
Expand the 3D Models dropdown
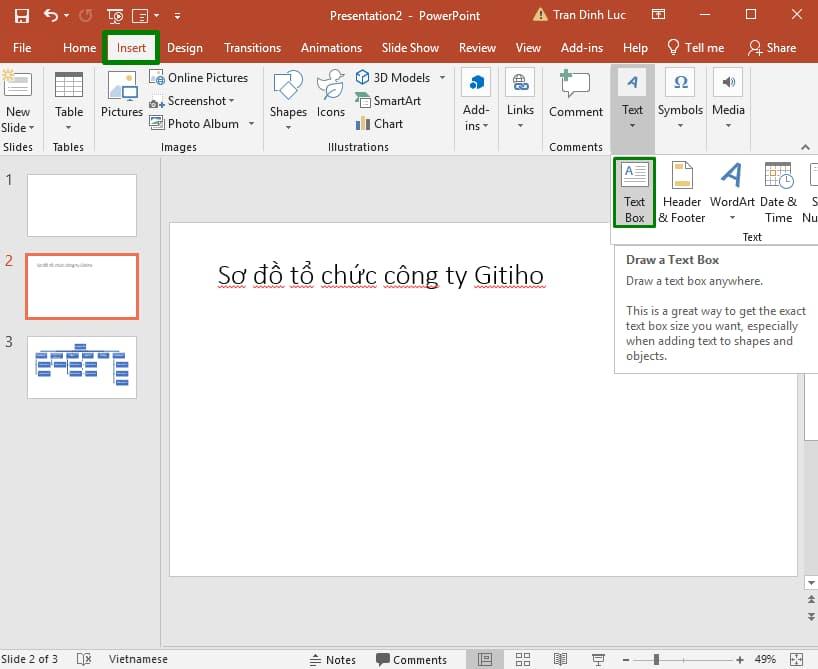coord(441,77)
